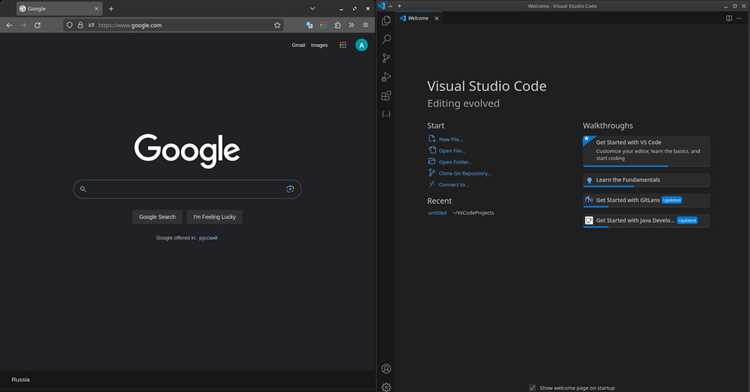Bookmark this page with the star icon
The height and width of the screenshot is (392, 750).
(277, 25)
